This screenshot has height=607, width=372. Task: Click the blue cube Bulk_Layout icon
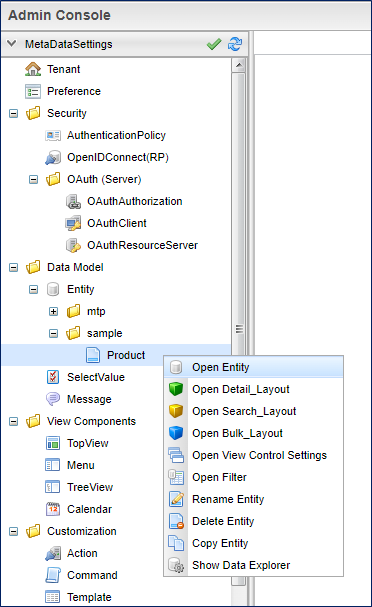click(176, 434)
